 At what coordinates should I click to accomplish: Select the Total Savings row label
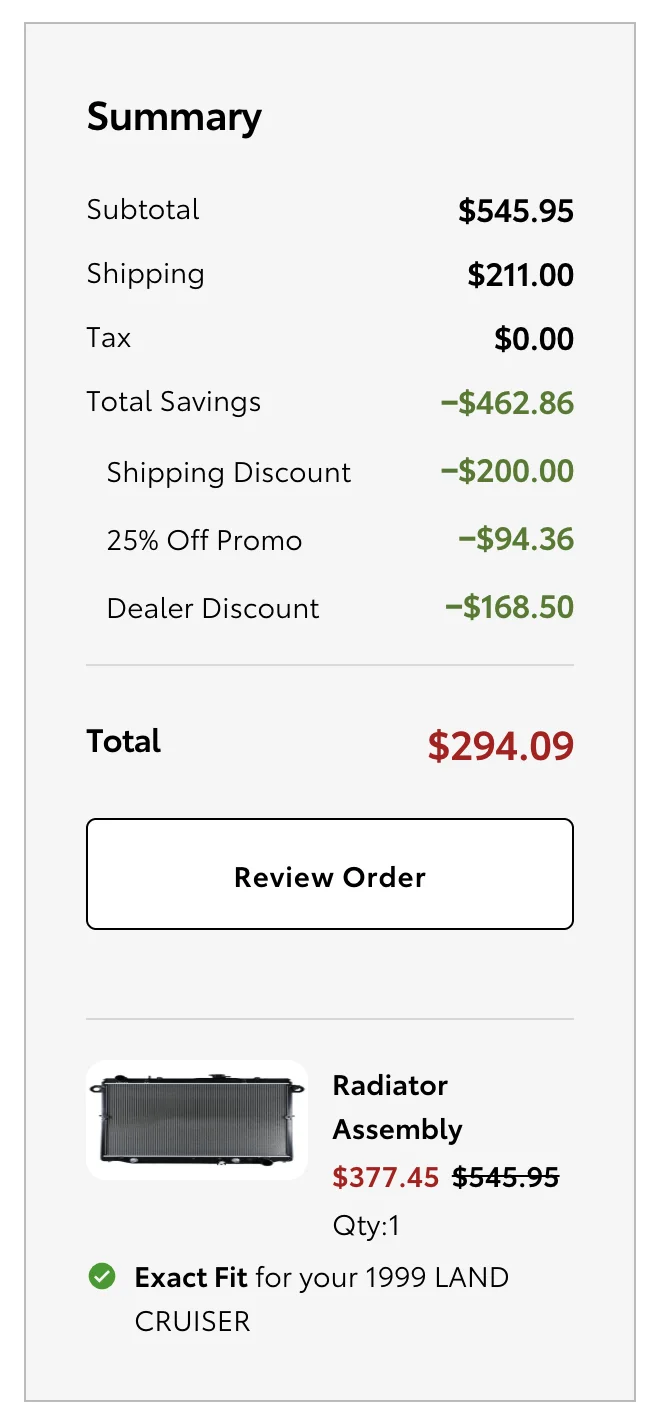(x=174, y=402)
